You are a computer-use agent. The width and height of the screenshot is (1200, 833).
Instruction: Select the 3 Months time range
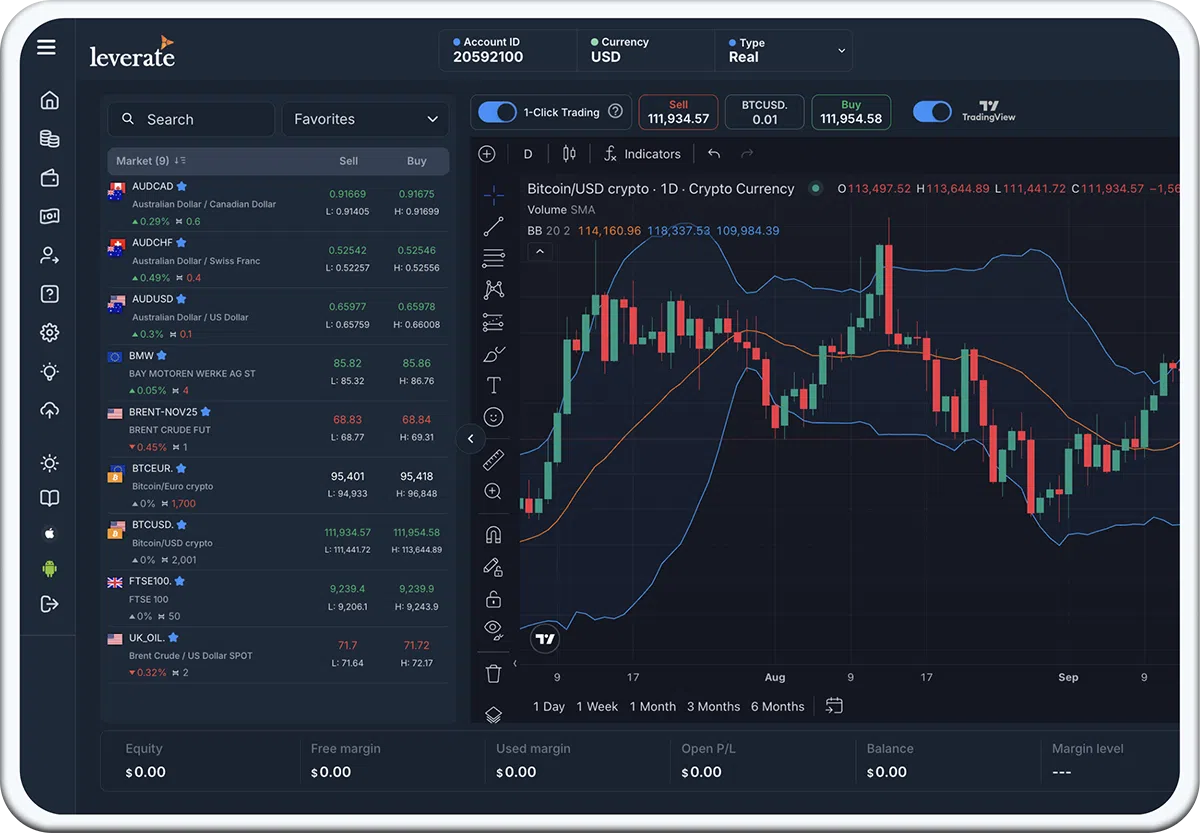point(713,706)
